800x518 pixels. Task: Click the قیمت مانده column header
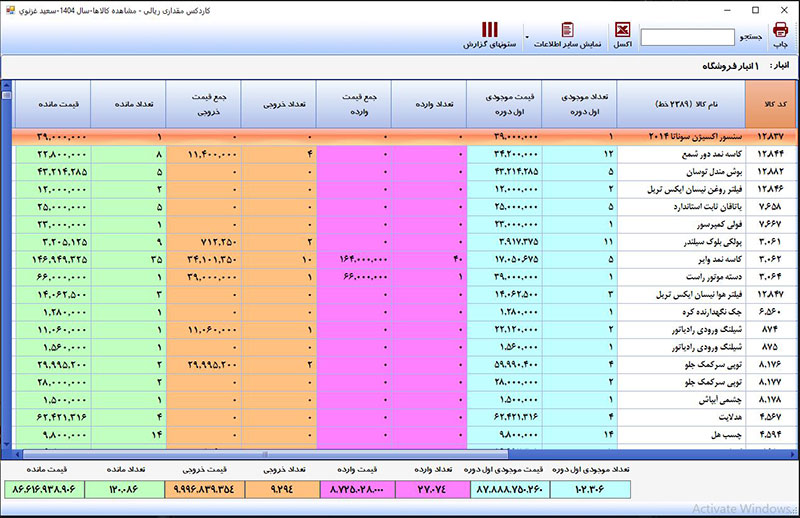53,104
